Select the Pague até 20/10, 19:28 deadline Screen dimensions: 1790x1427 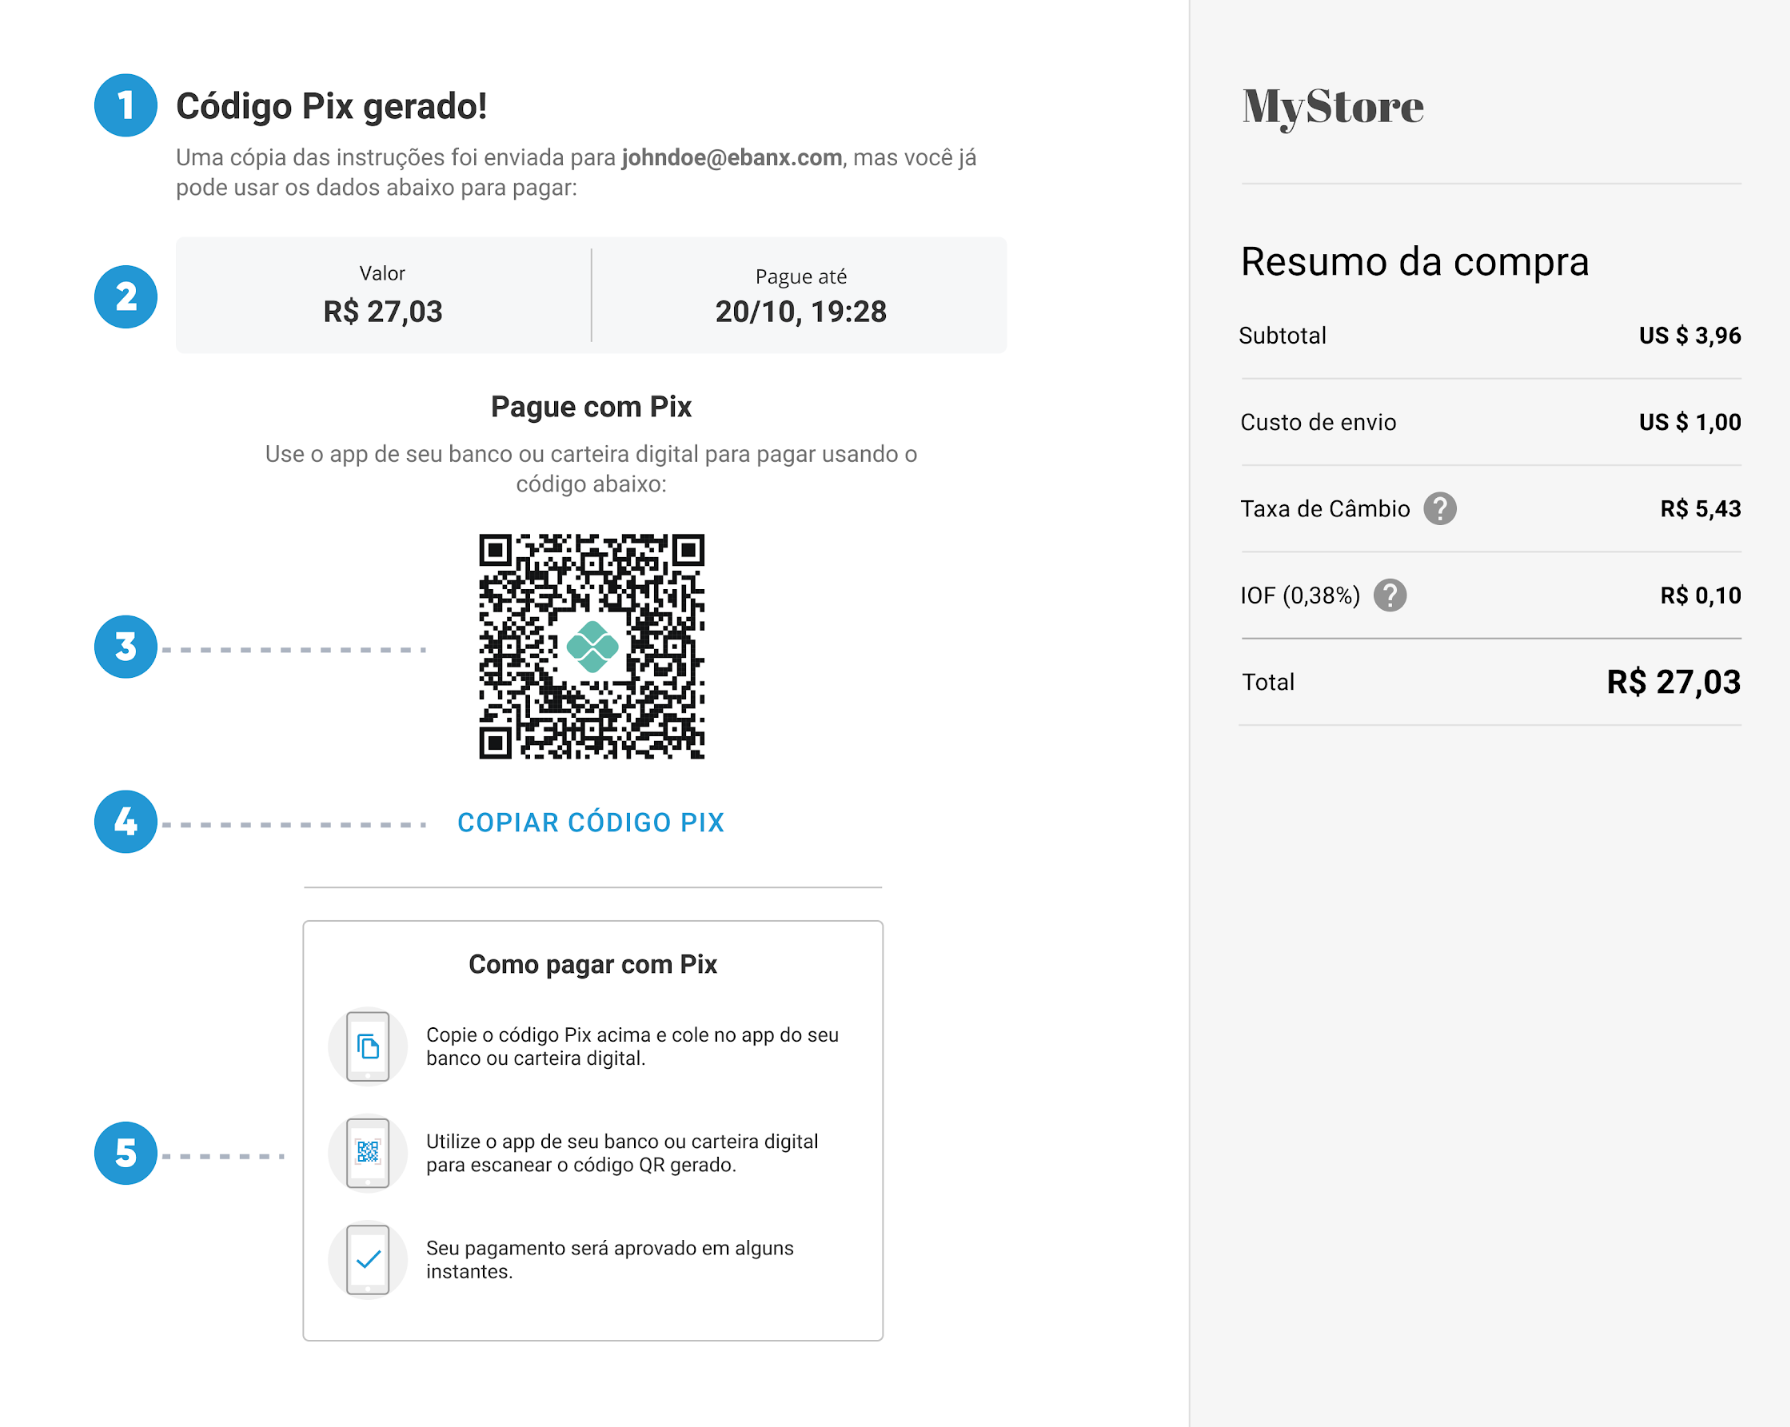click(800, 311)
